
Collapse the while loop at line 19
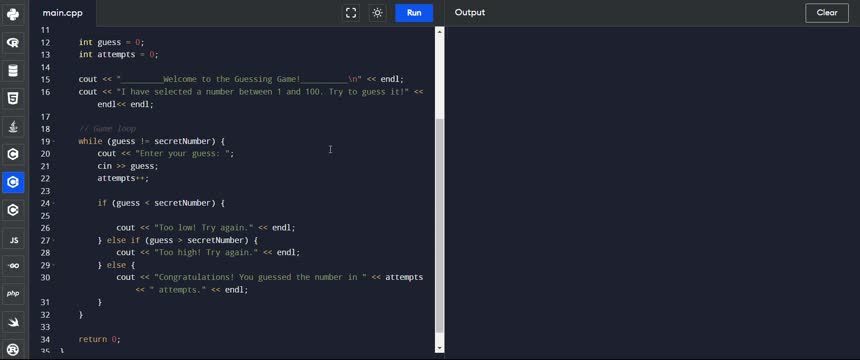[x=54, y=142]
